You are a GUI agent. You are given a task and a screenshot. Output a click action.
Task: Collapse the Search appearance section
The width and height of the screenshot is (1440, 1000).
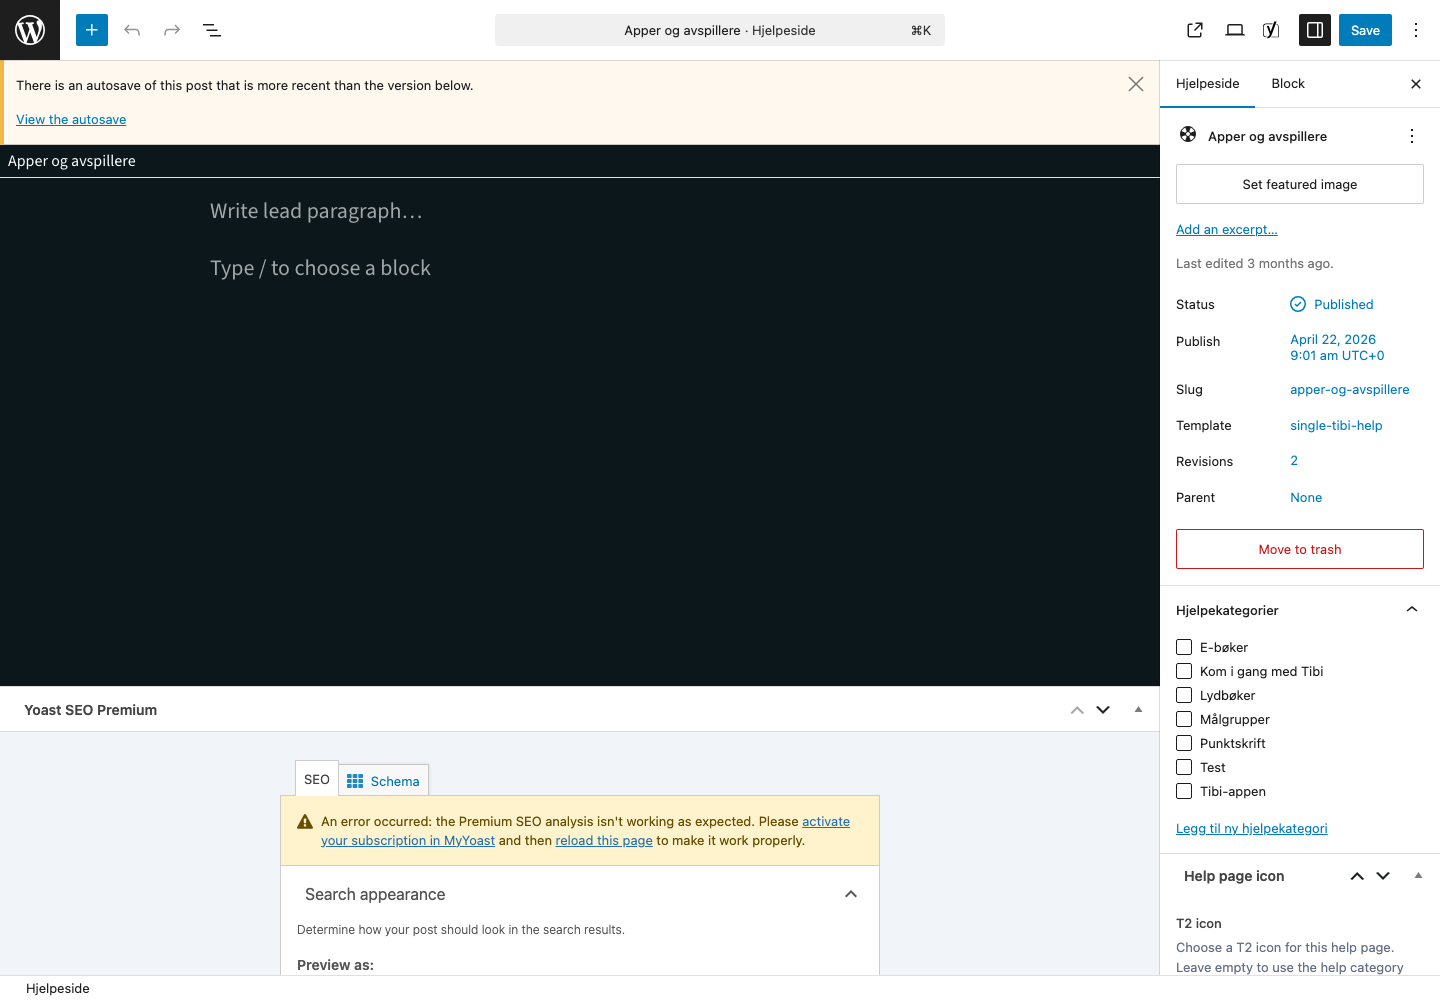[851, 894]
